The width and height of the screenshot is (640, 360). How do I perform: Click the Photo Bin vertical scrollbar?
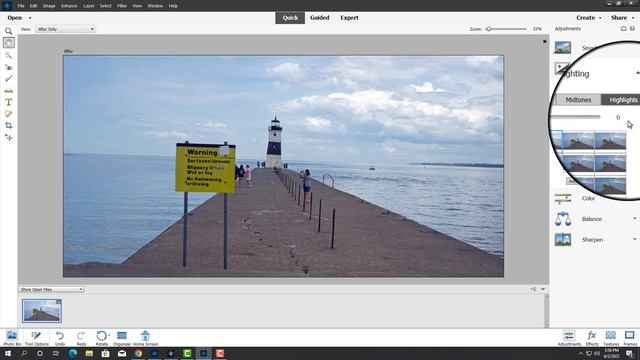[x=547, y=311]
